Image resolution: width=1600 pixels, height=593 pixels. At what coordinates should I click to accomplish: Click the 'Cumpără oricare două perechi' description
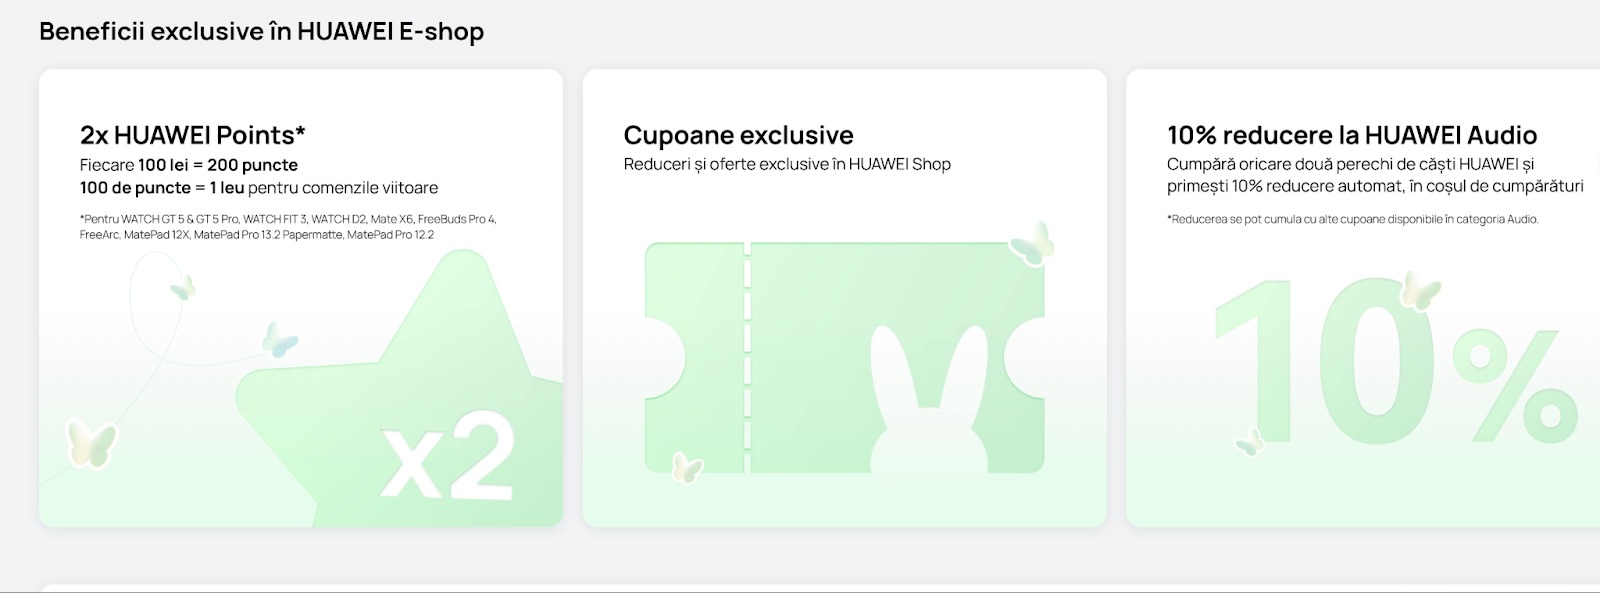point(1375,175)
